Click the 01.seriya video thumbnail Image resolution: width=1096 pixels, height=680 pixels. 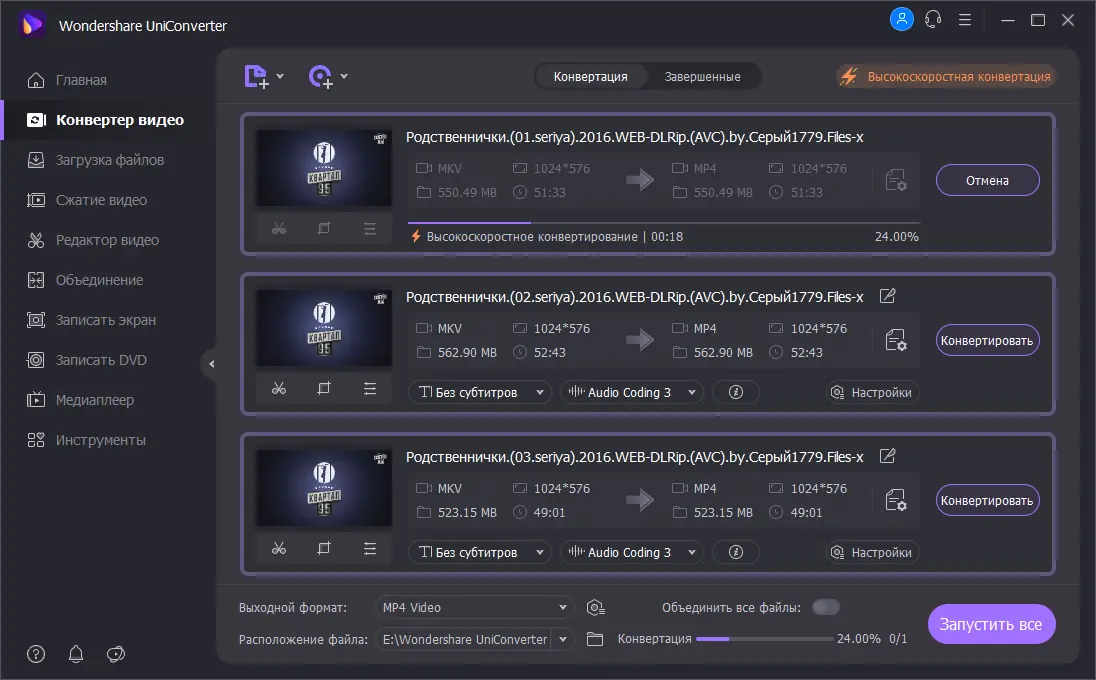pos(324,168)
